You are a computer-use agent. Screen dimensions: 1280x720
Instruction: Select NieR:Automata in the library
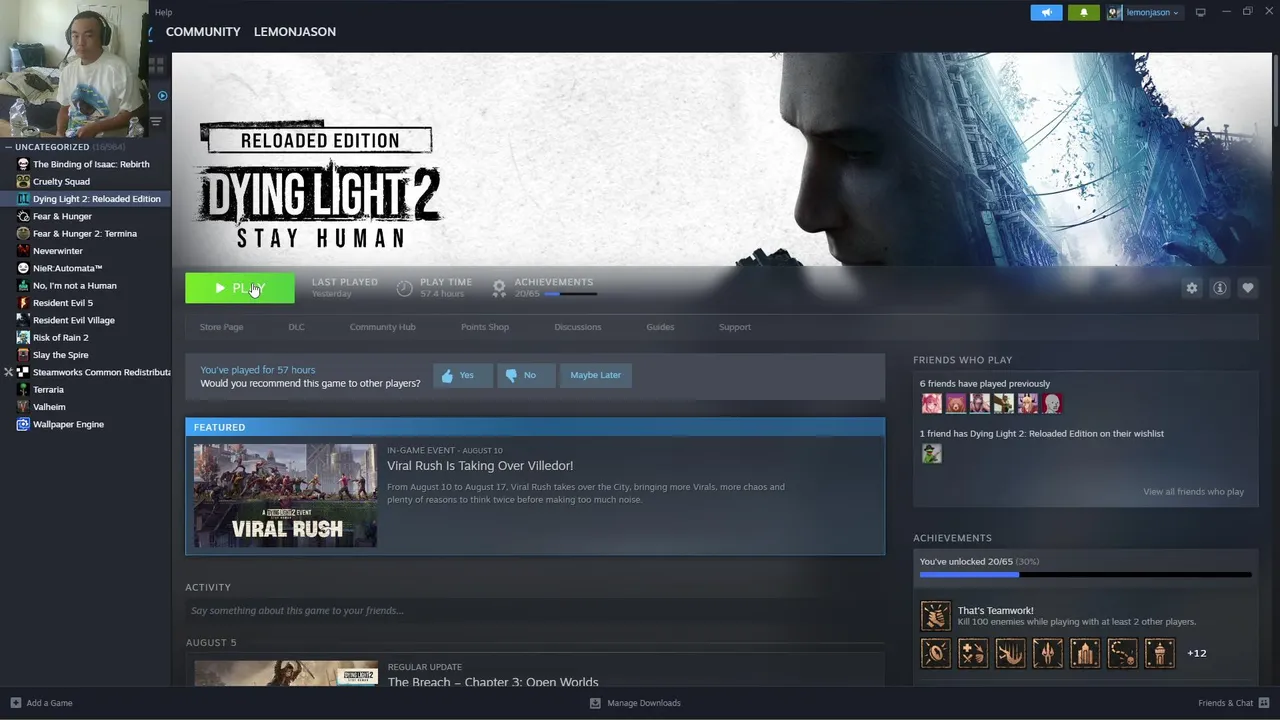click(68, 268)
